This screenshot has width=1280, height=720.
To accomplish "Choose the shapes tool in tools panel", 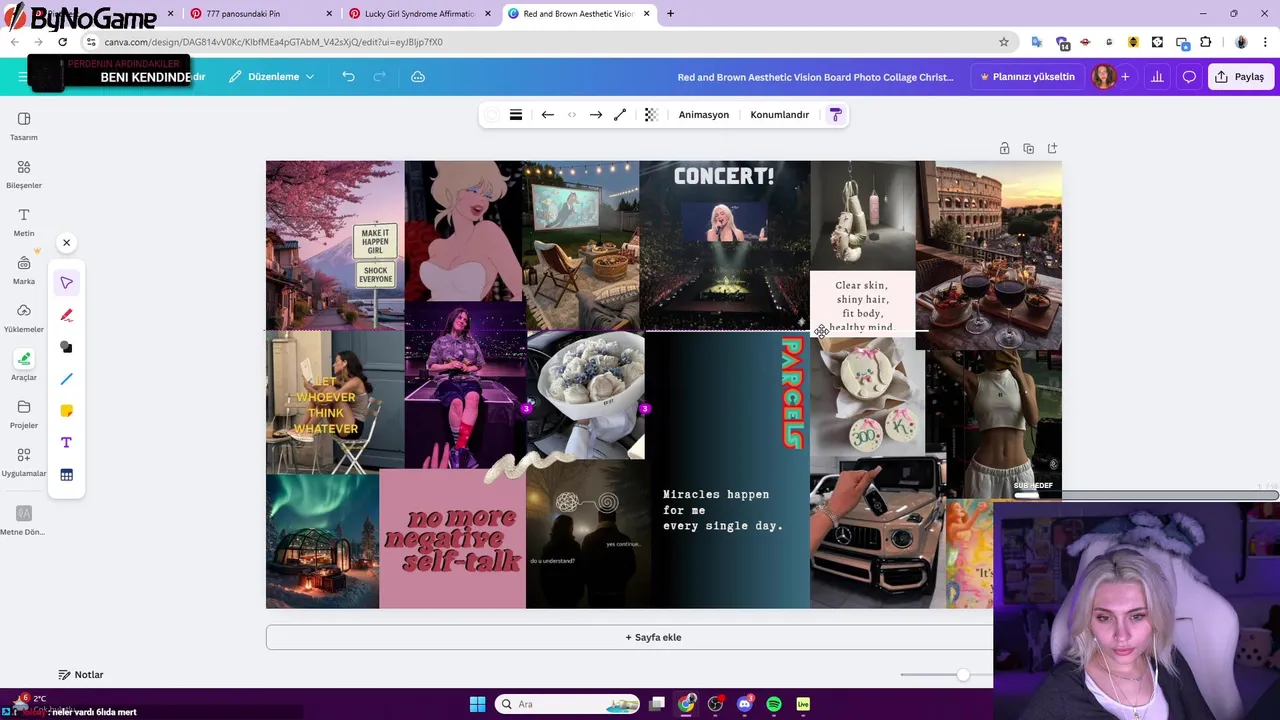I will 66,347.
